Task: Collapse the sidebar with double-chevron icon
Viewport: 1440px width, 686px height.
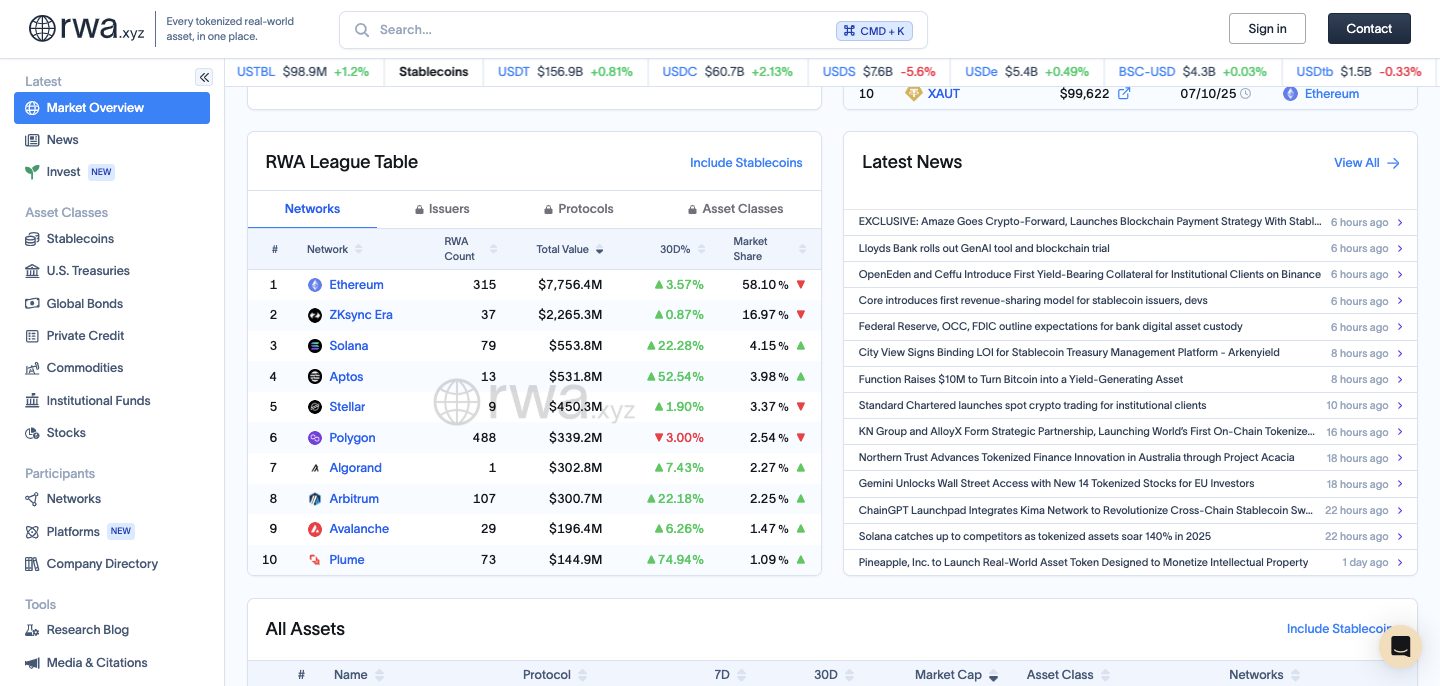Action: point(204,77)
